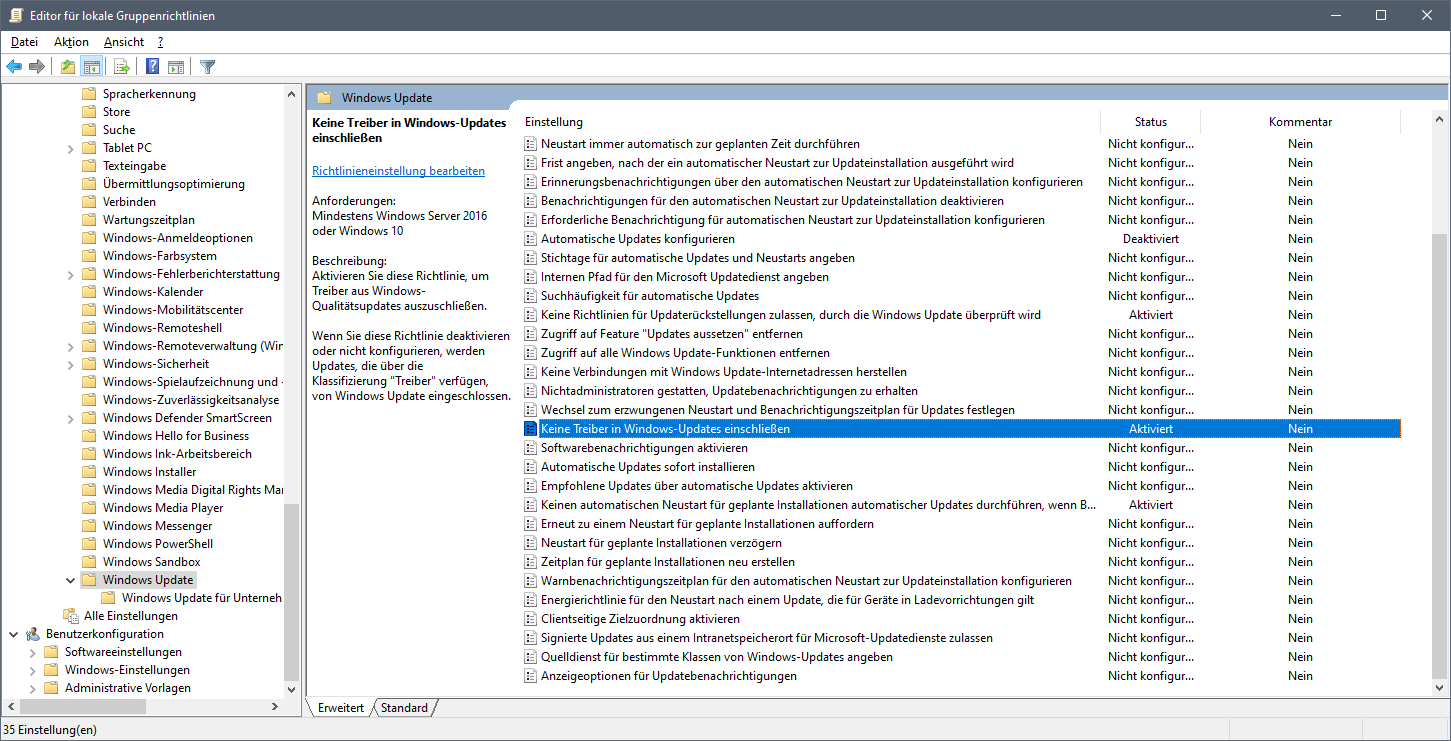Click the tree pane horizontal scrollbar thumb
1451x741 pixels.
[x=82, y=706]
